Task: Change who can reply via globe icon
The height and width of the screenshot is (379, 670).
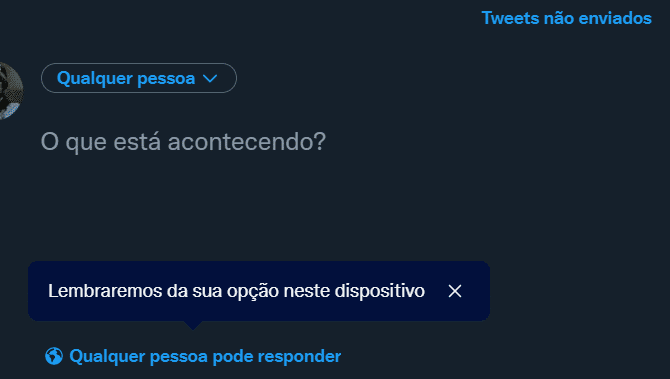Action: (x=54, y=356)
